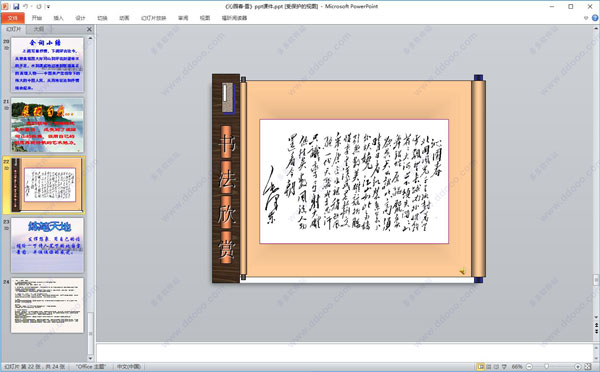Switch to the 切换 (Transitions) ribbon tab

coord(102,18)
